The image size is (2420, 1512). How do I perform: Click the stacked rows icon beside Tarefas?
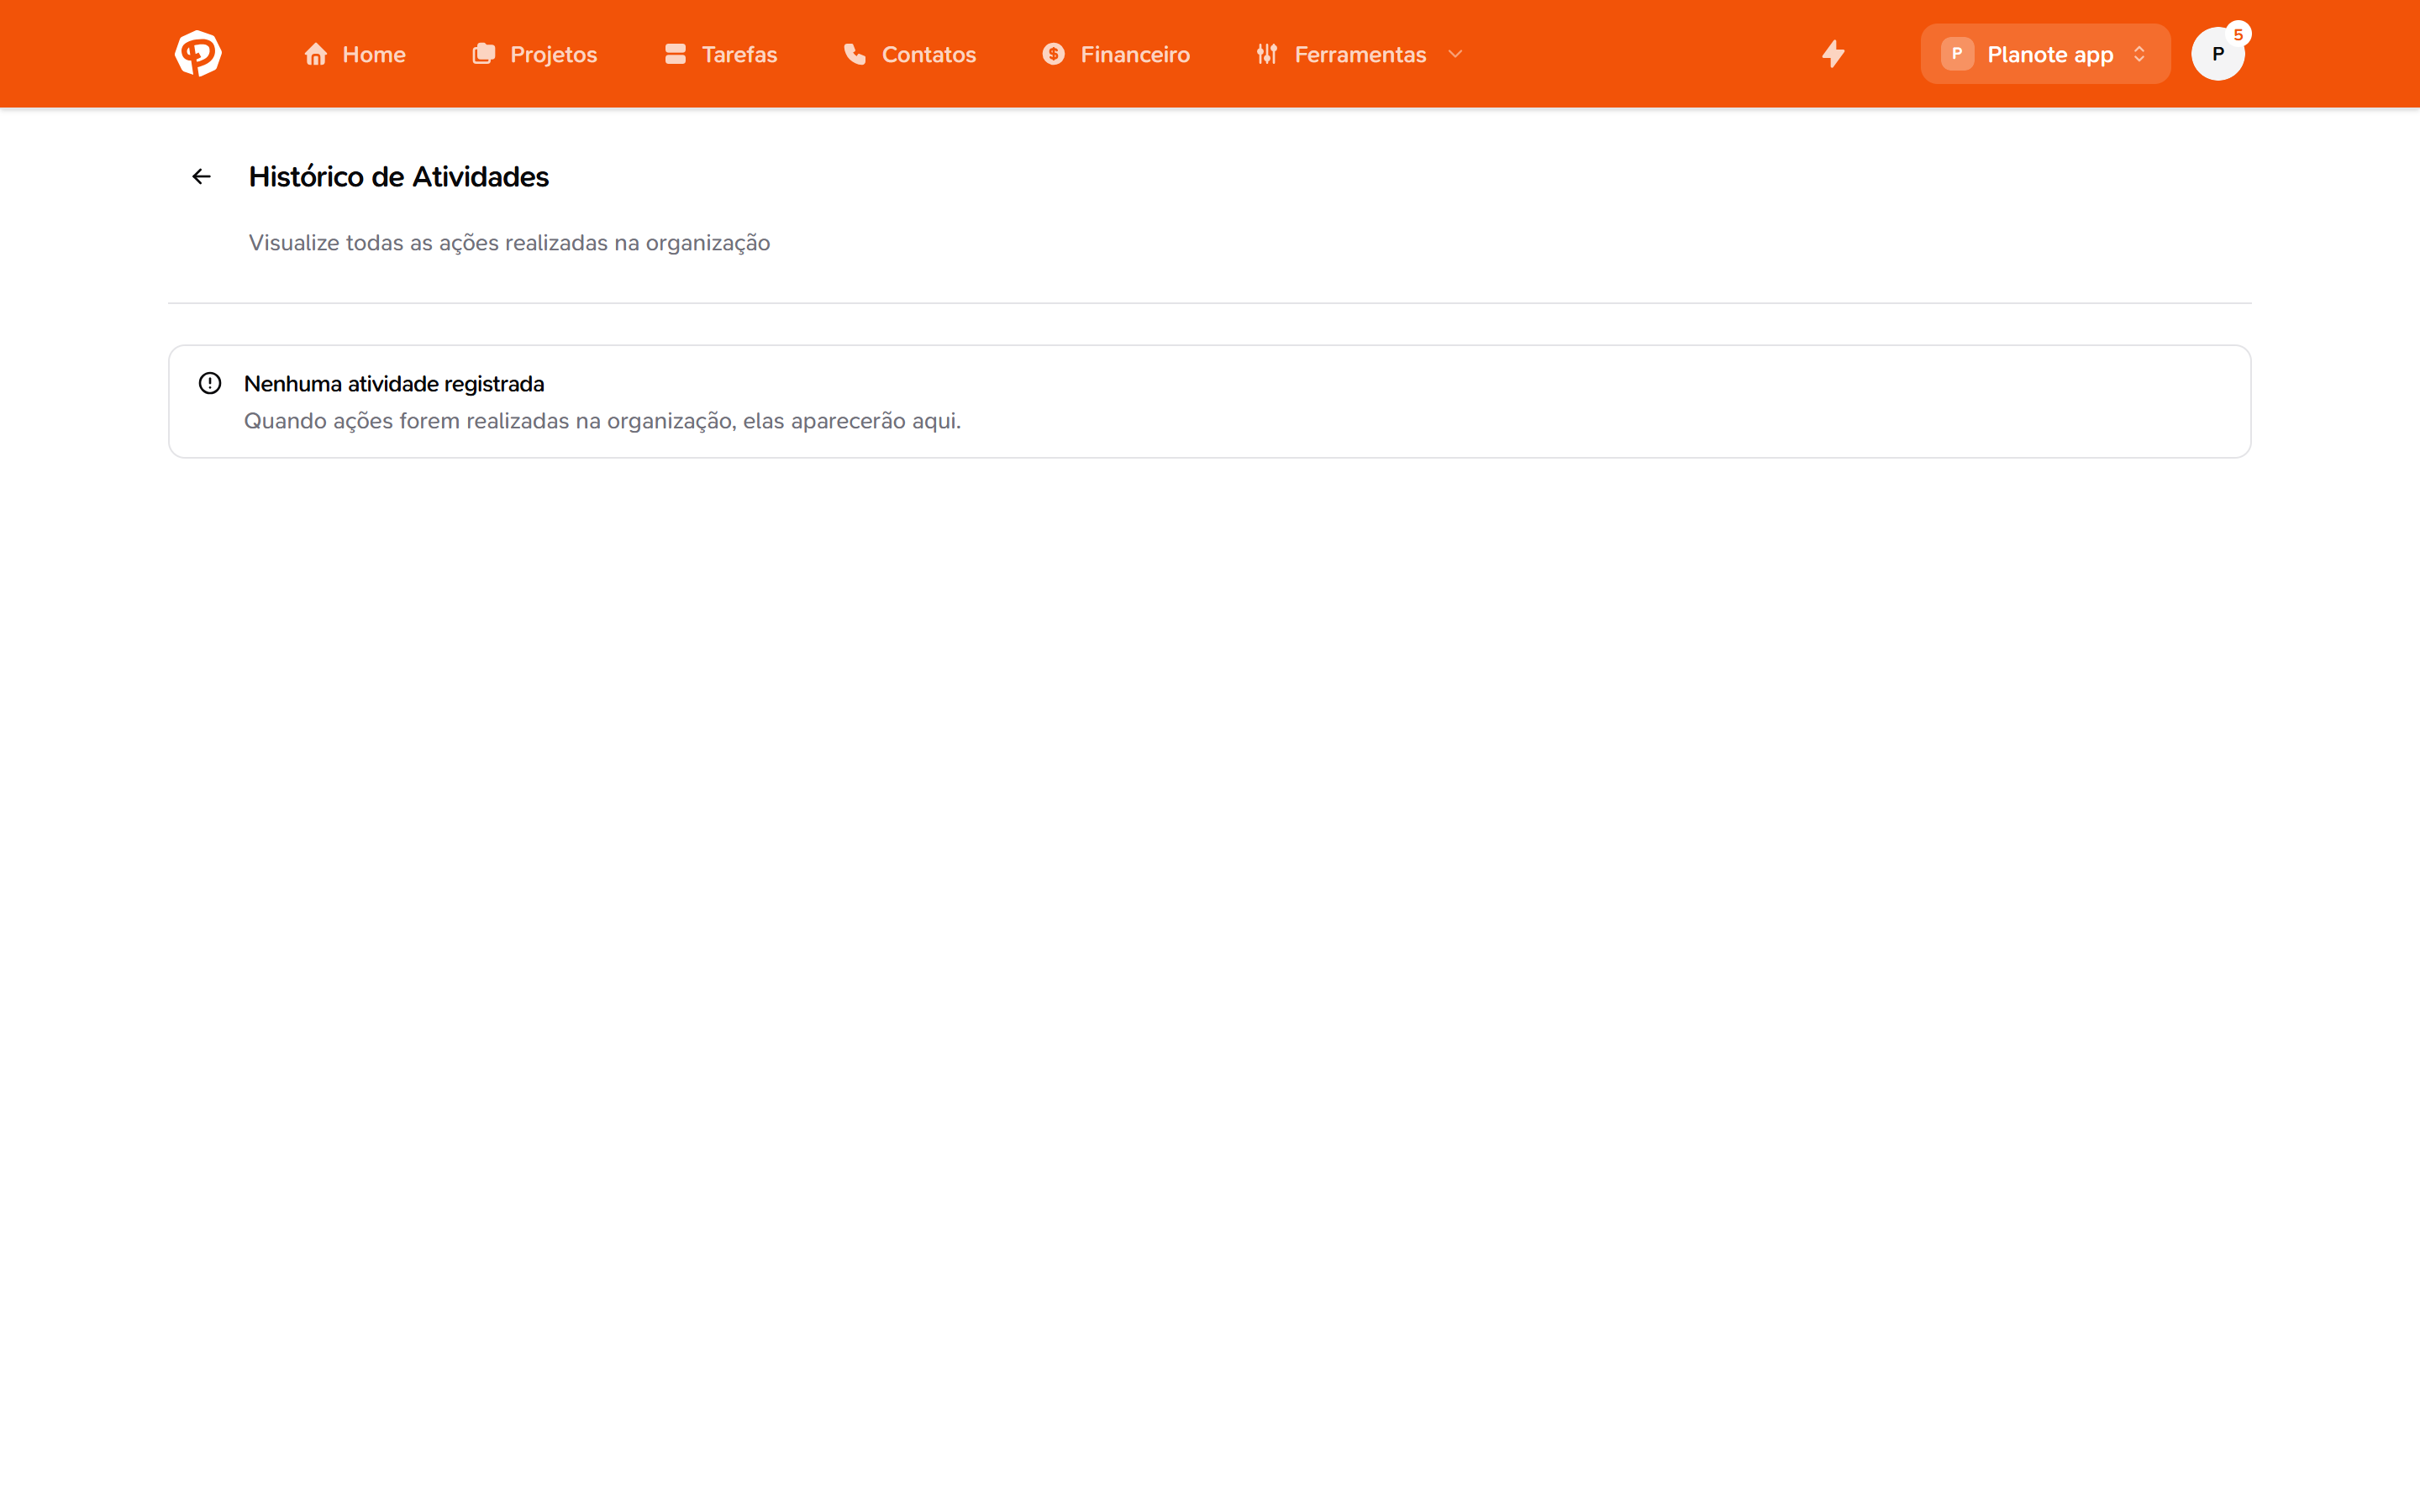(x=676, y=54)
